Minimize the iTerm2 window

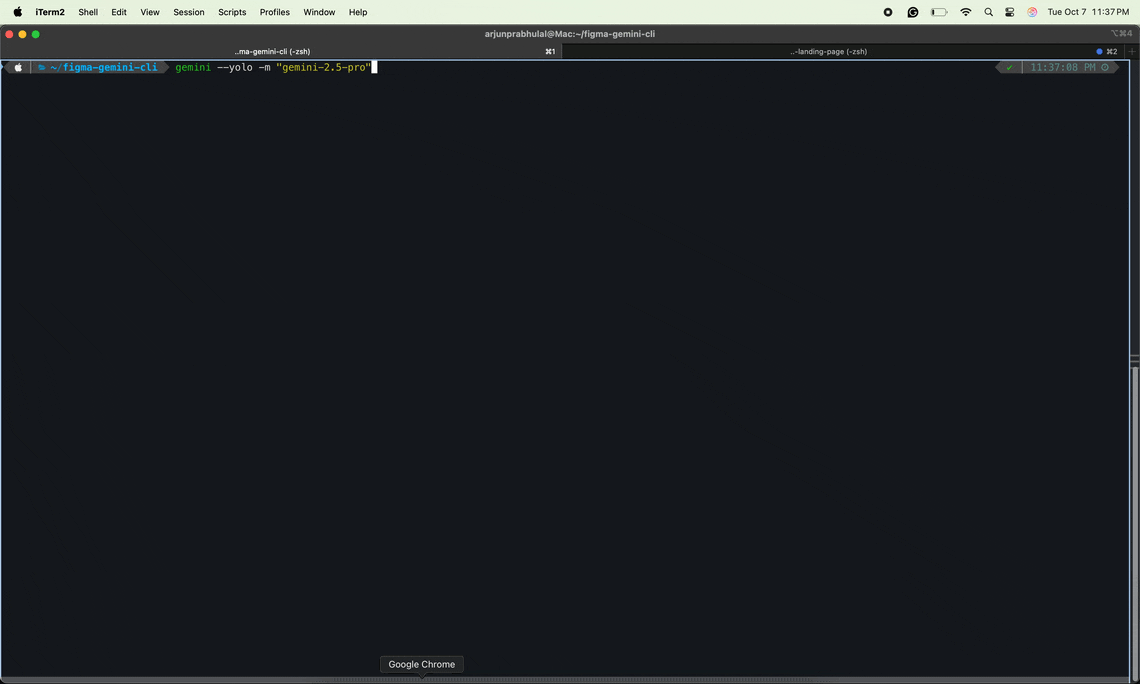[x=23, y=34]
